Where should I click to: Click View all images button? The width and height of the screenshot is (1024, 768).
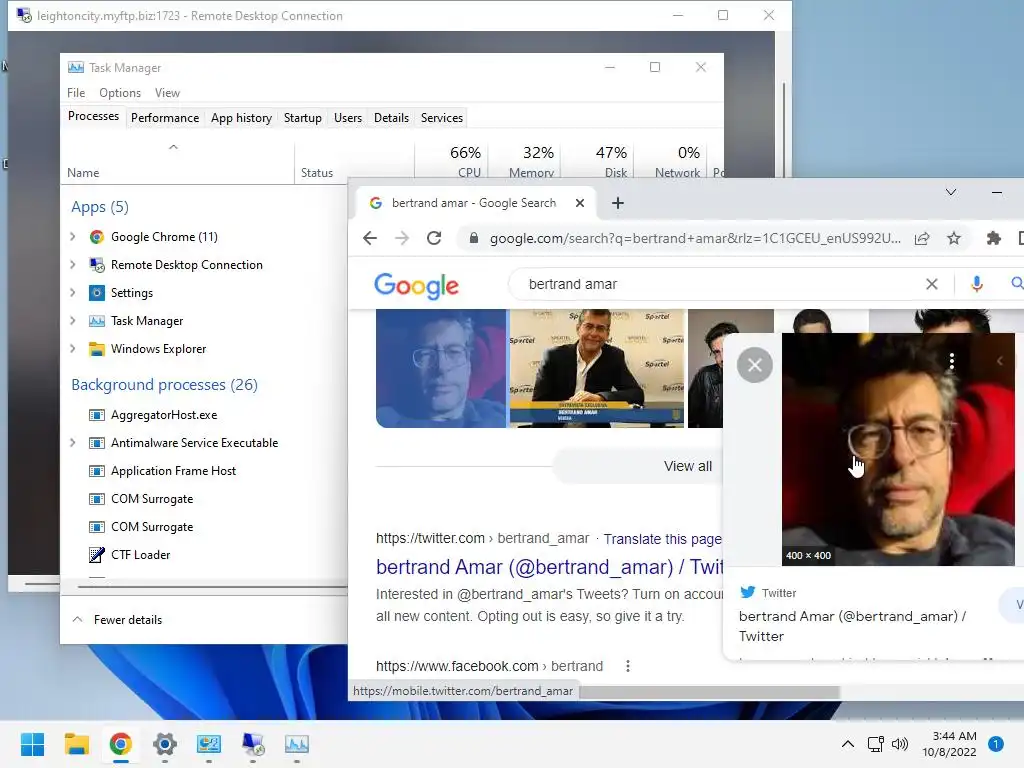click(688, 466)
